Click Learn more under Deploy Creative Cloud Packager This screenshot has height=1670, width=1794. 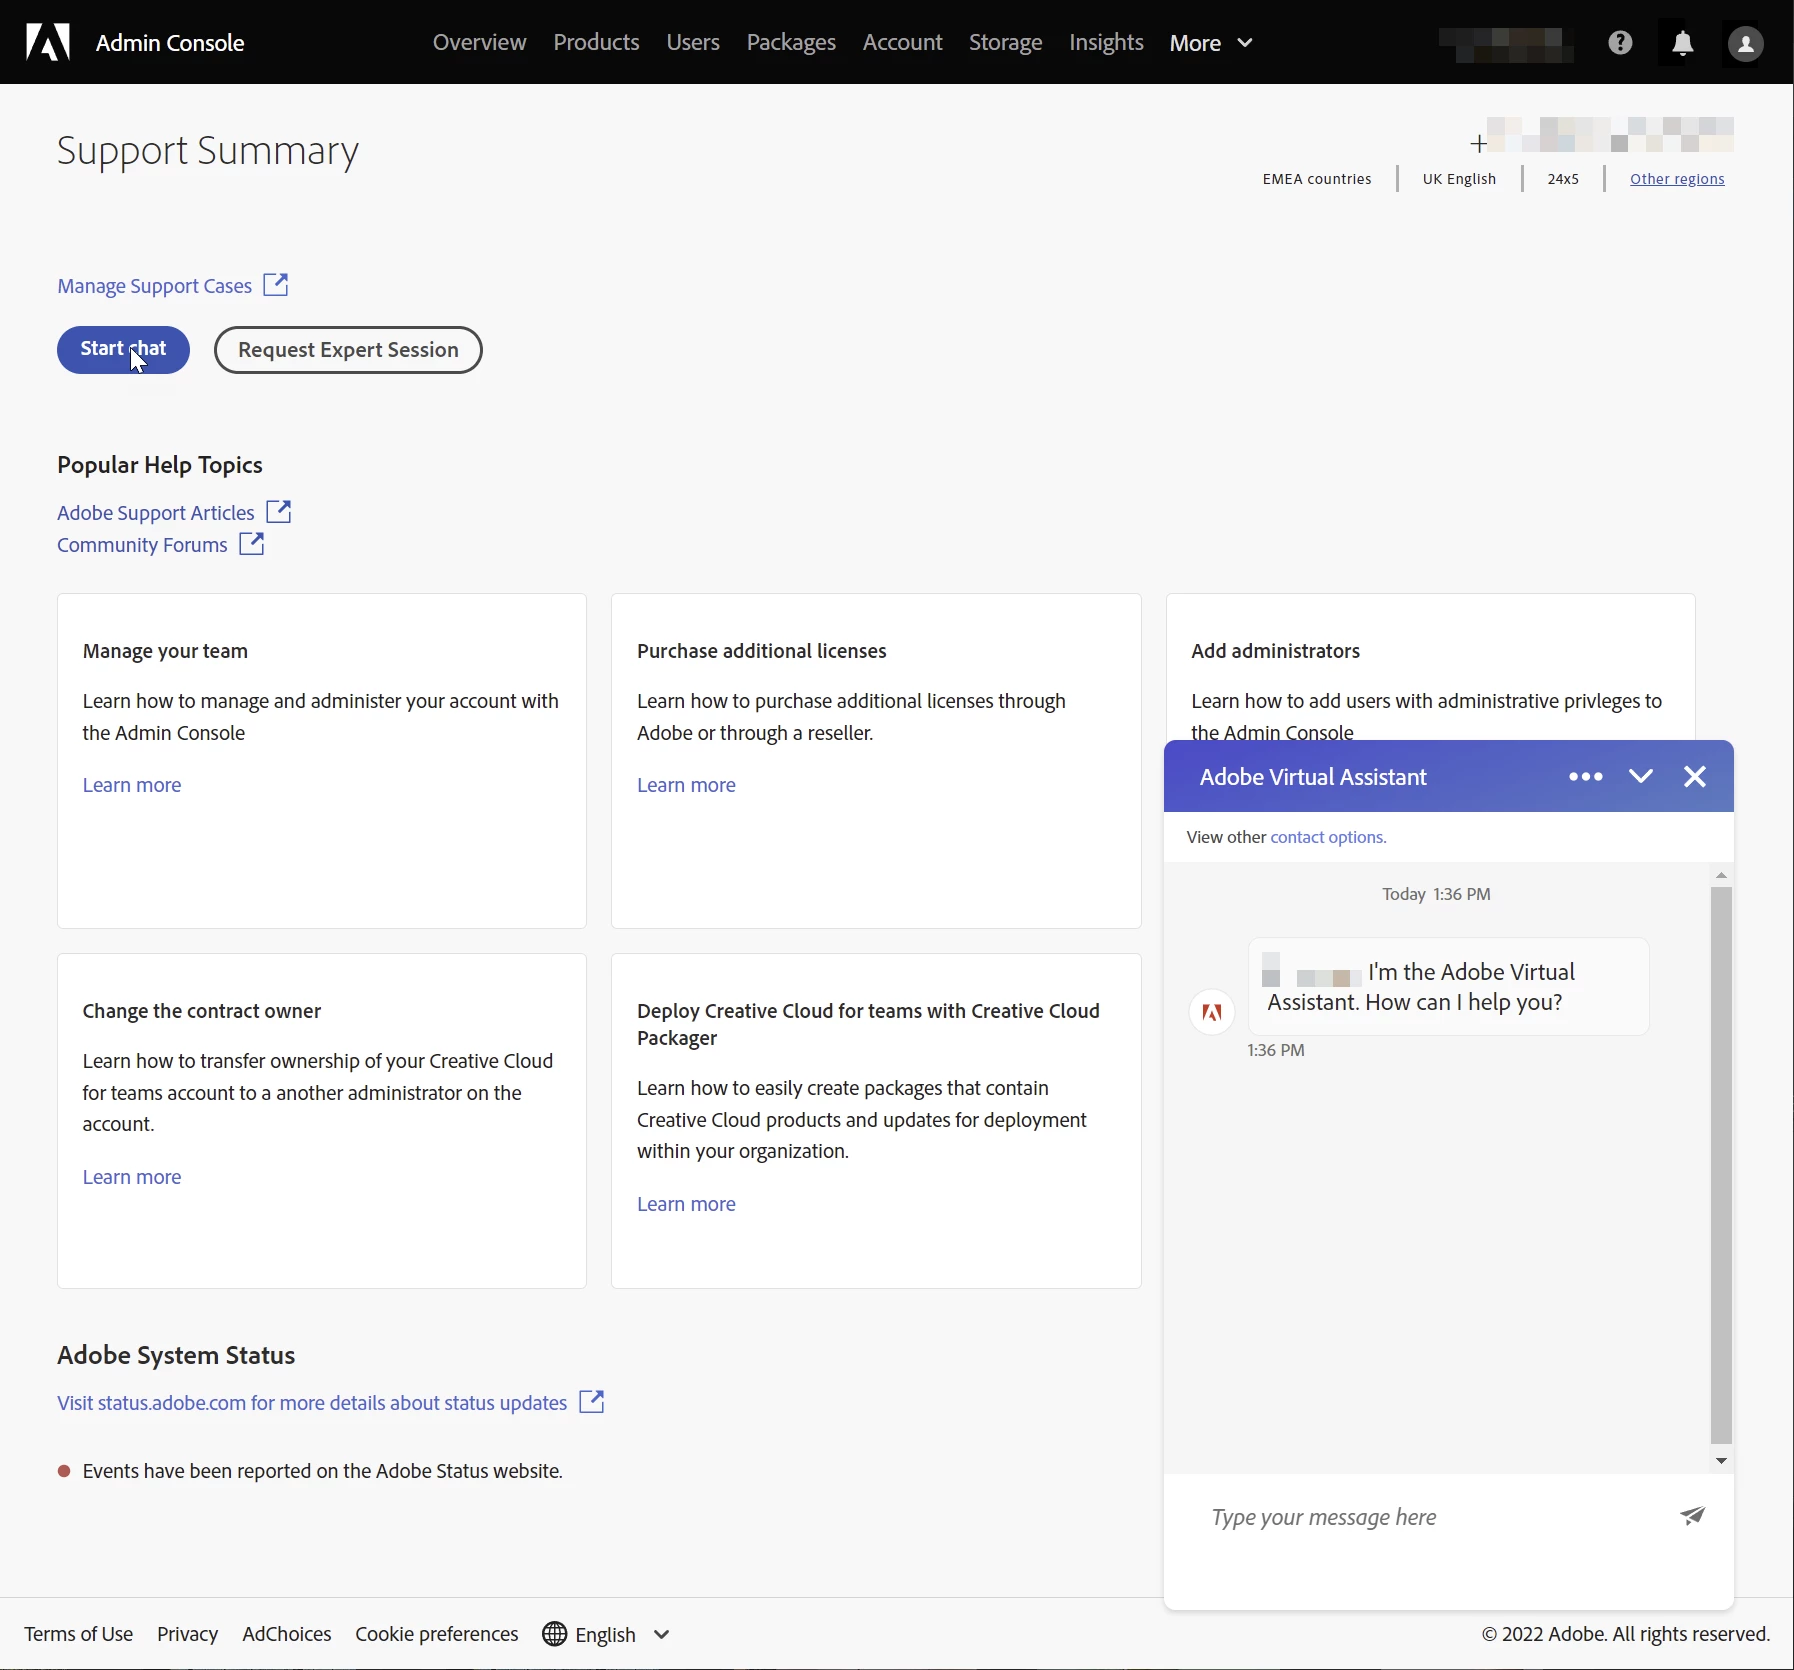[686, 1204]
